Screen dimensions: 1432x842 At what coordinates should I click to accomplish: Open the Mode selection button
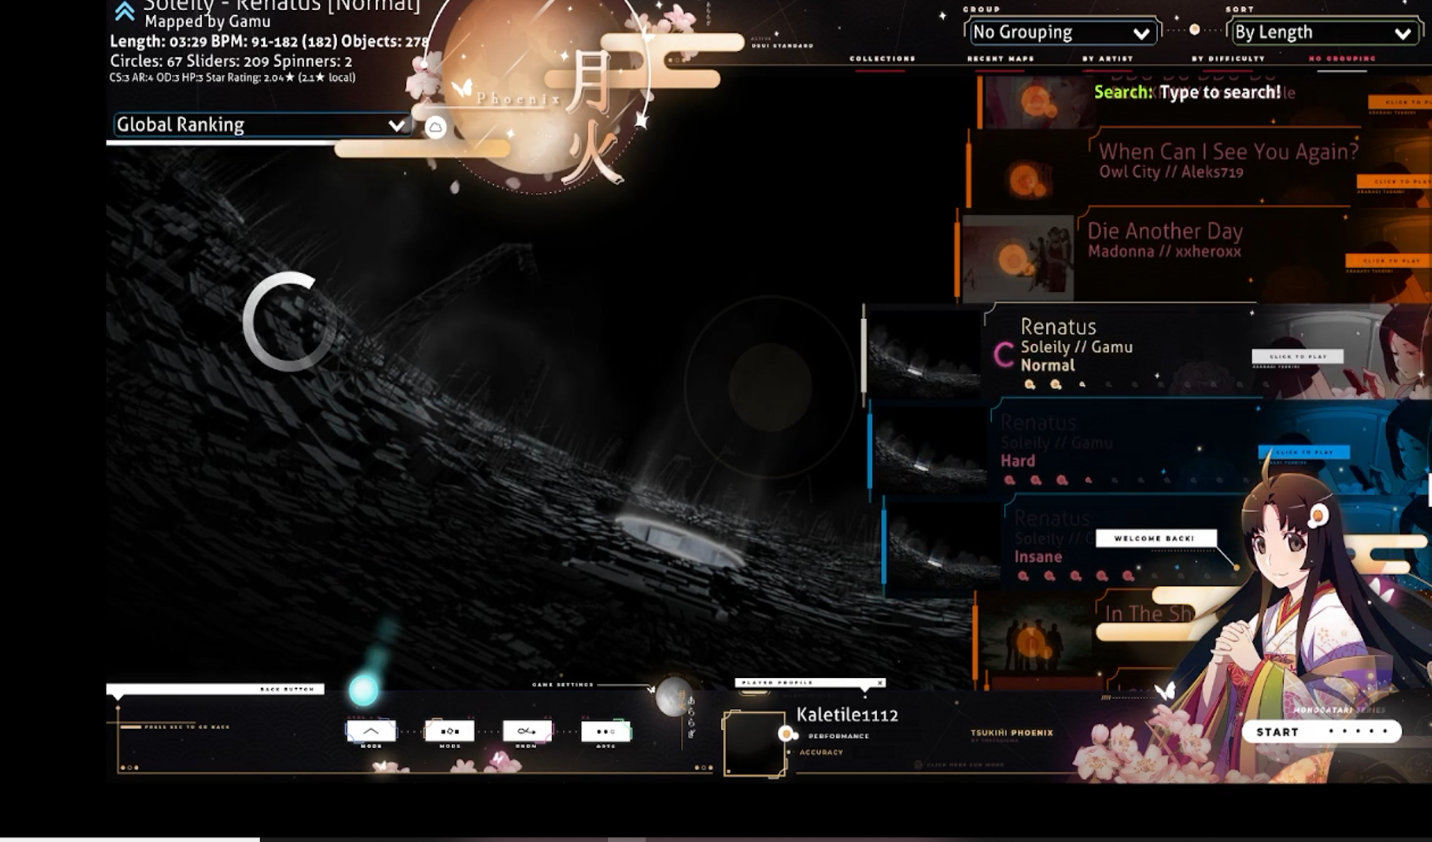point(371,731)
